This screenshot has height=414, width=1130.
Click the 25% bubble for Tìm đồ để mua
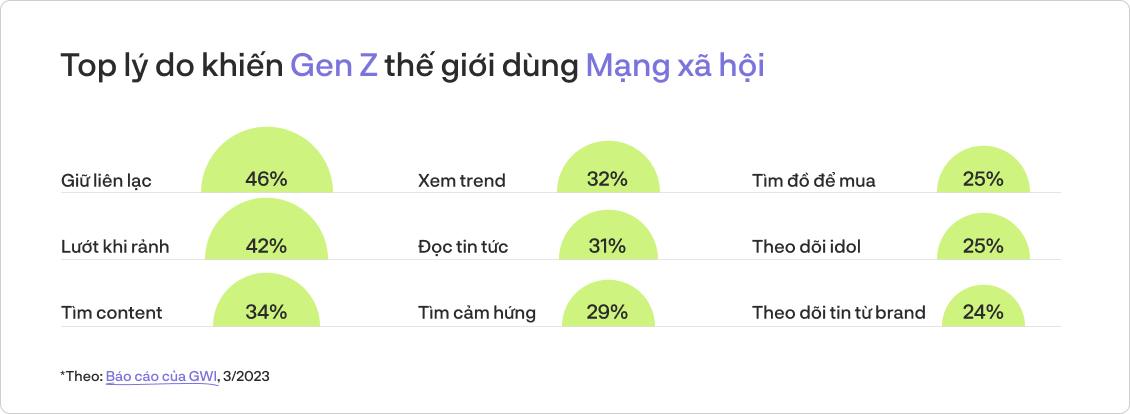tap(983, 170)
